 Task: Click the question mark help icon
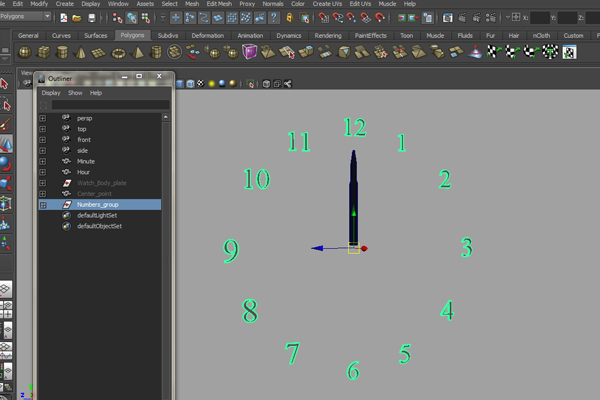274,18
